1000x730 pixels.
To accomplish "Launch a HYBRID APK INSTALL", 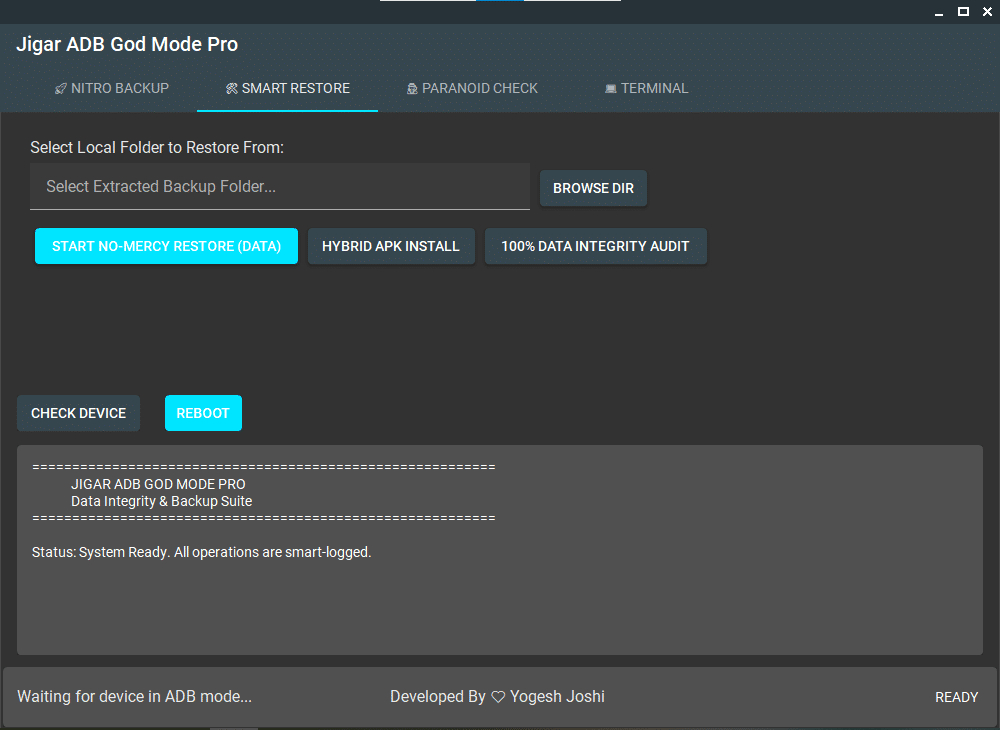I will pyautogui.click(x=391, y=246).
